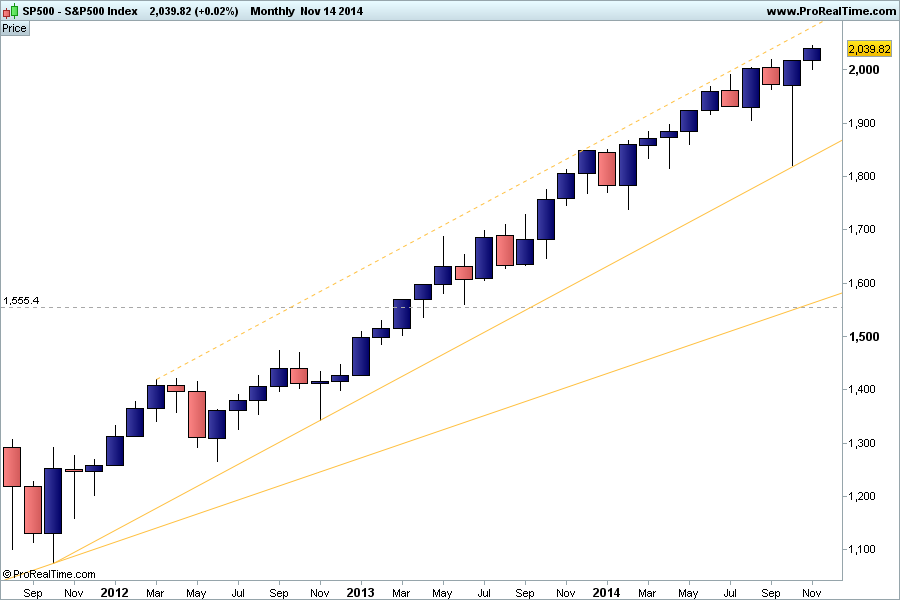This screenshot has height=600, width=900.
Task: Click the candlestick chart icon beside SP500
Action: (x=10, y=11)
